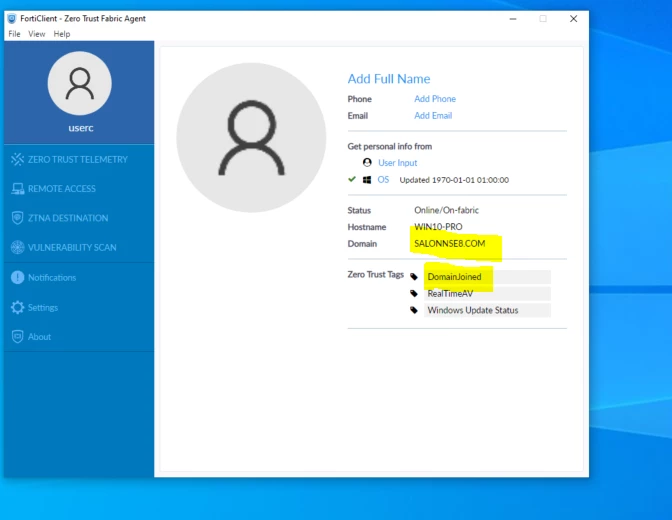This screenshot has height=520, width=672.
Task: Click the FortiClient shield icon in title bar
Action: 12,18
